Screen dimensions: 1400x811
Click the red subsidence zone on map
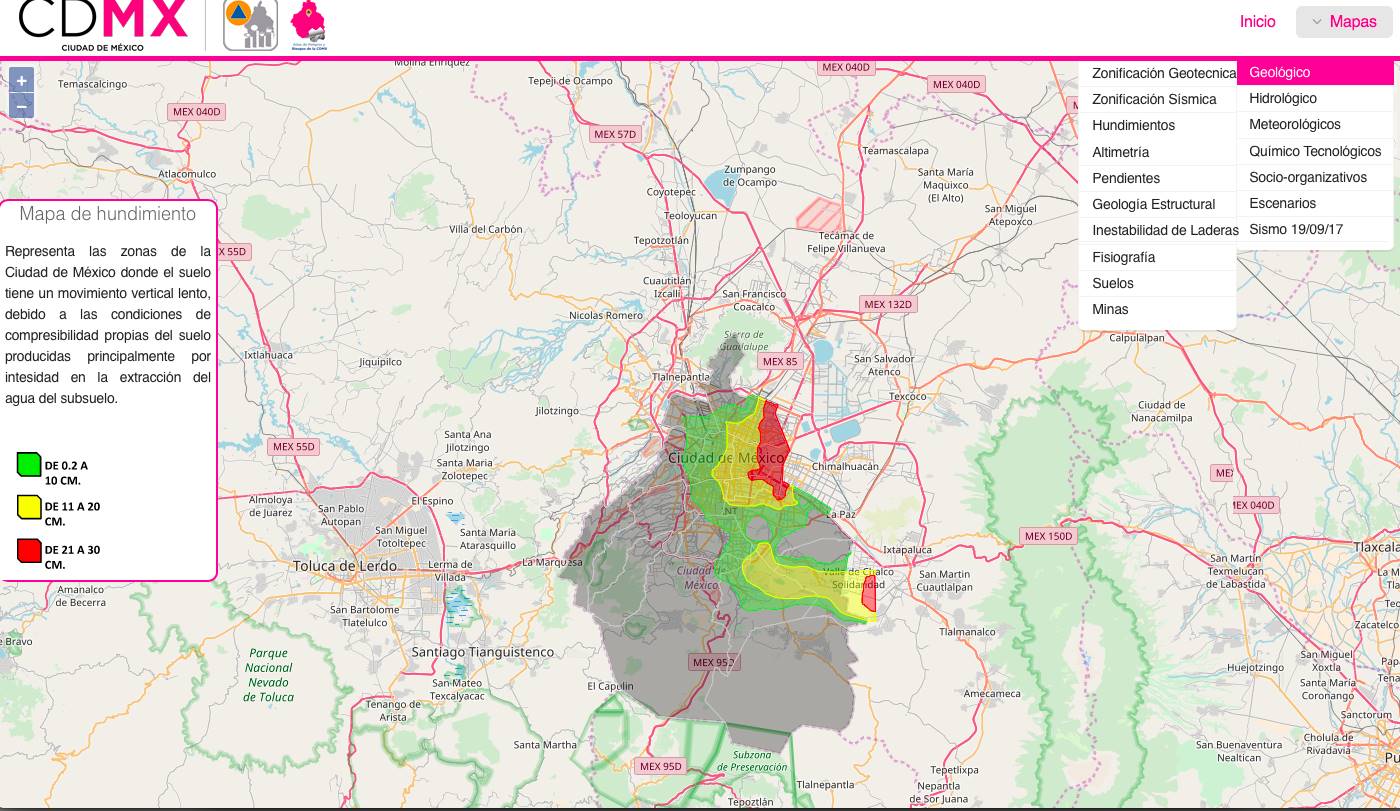[771, 445]
